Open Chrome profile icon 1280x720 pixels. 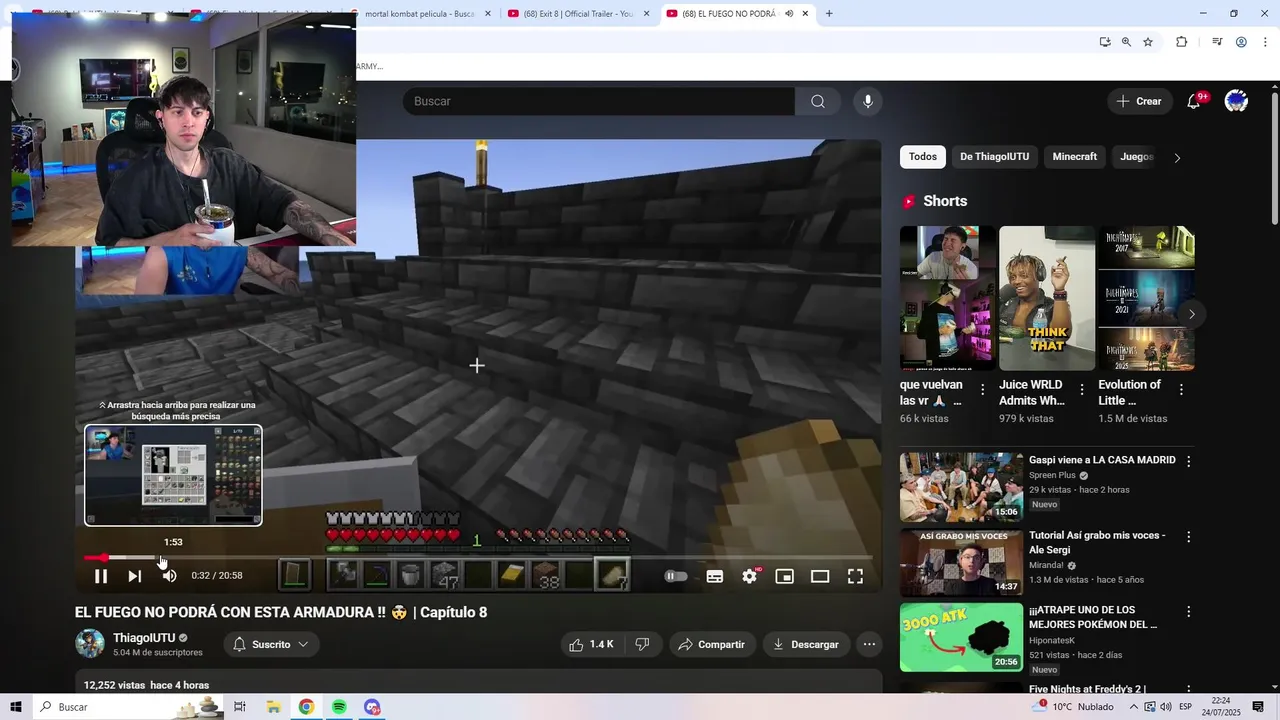point(1241,42)
